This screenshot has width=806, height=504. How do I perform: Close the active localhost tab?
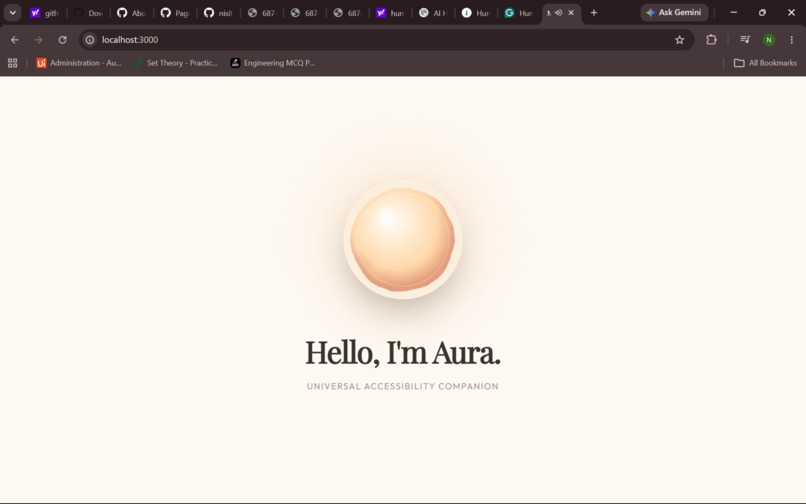(571, 13)
